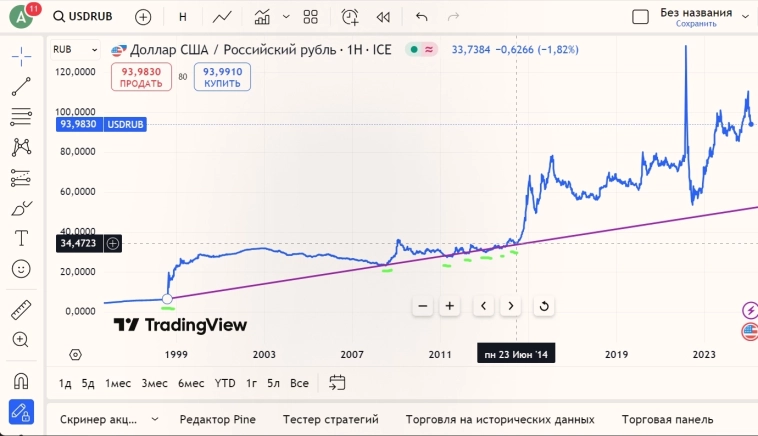Select the trend line drawing tool
The width and height of the screenshot is (758, 436).
click(21, 87)
